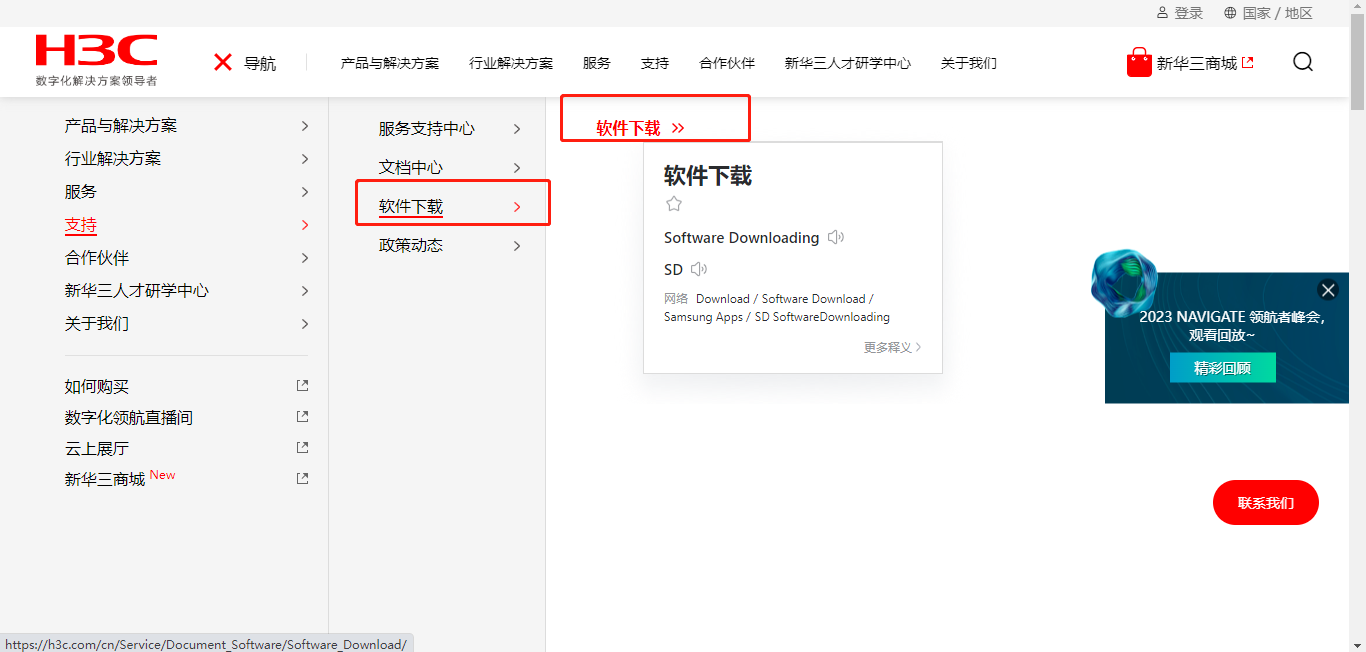Screen dimensions: 1366x652
Task: Open 服务 in top menu
Action: 597,63
